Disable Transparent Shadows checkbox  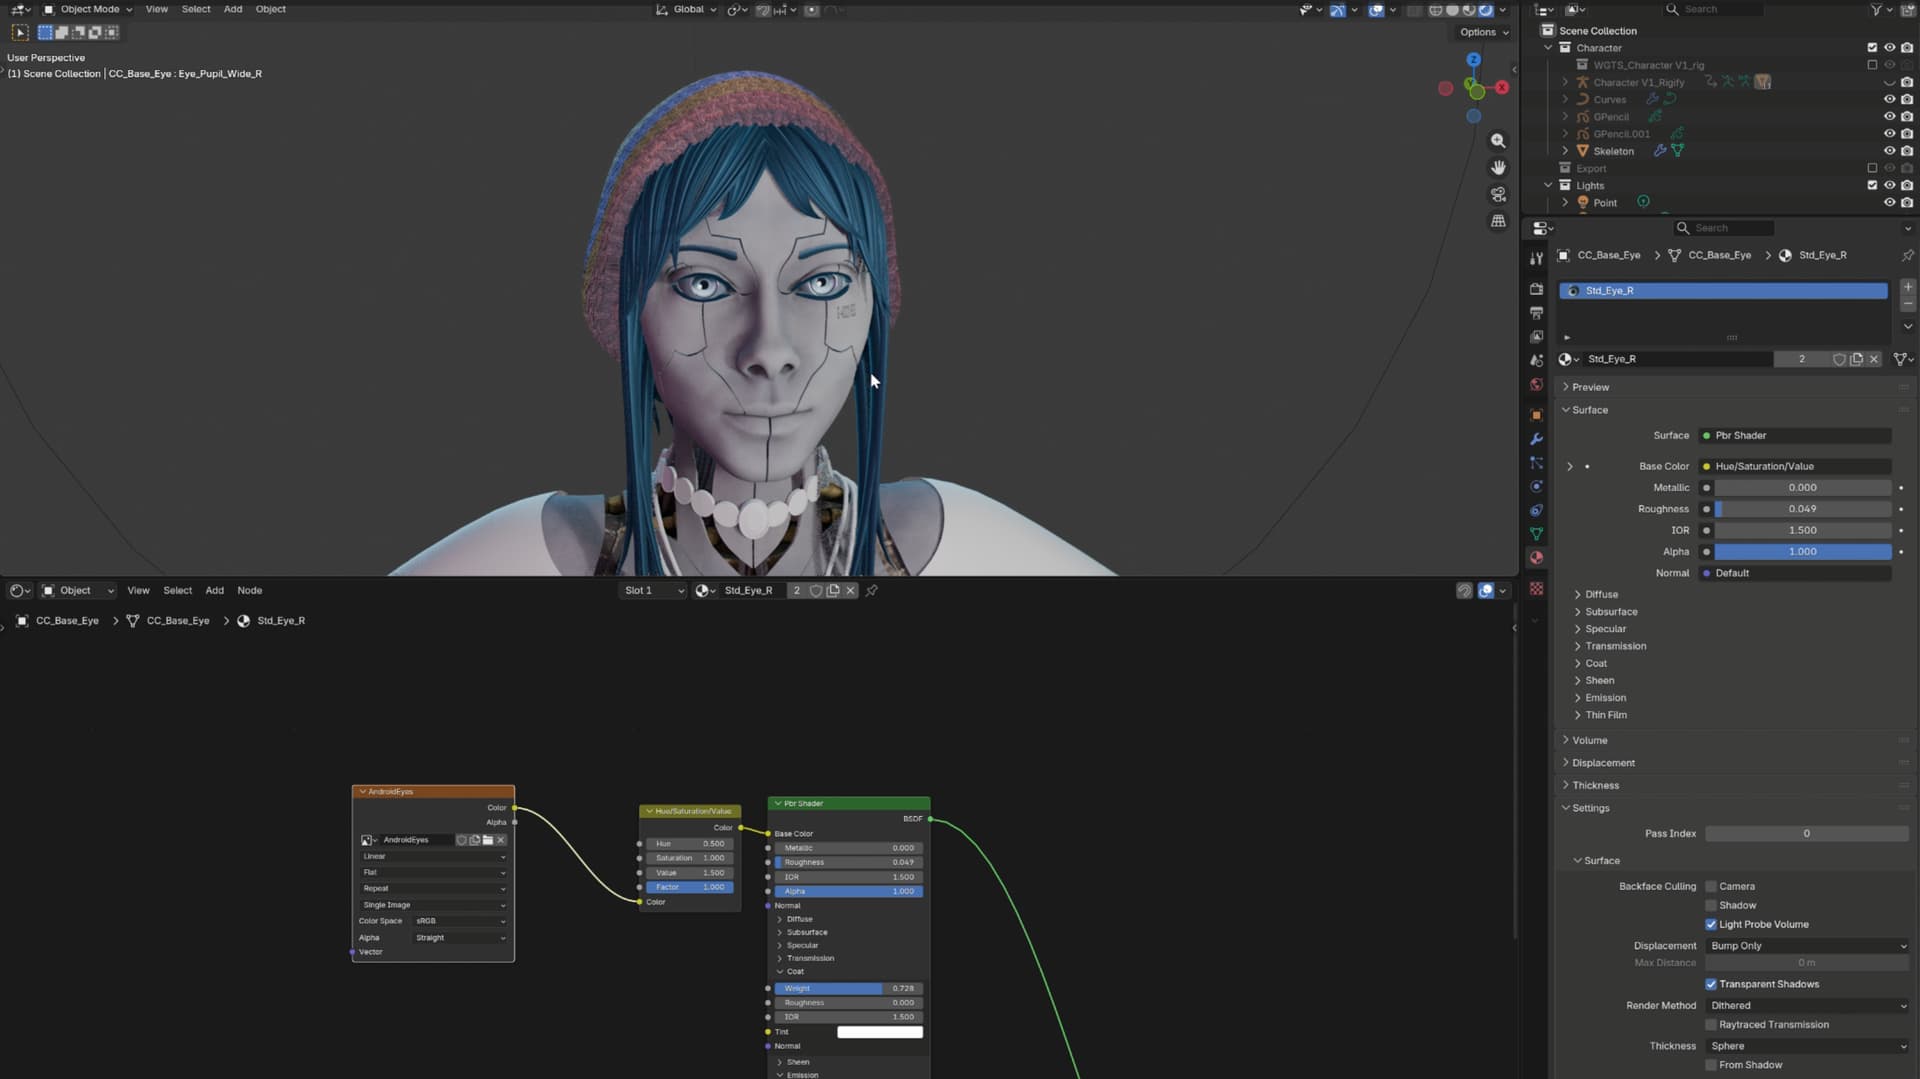[x=1711, y=984]
